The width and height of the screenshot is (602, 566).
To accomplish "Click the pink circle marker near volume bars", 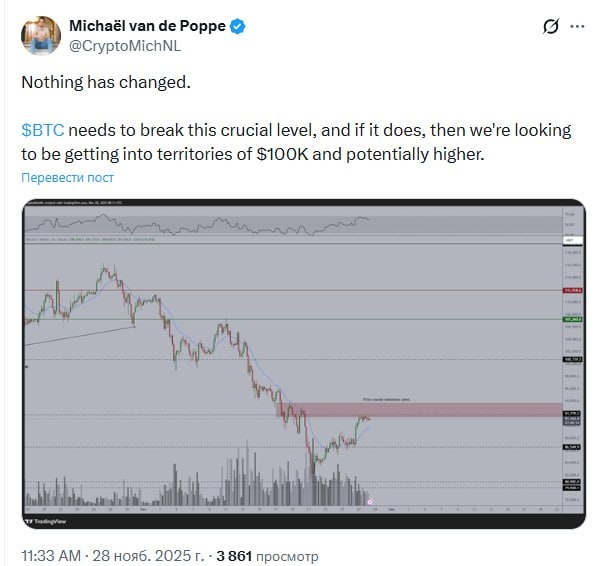I will click(x=370, y=501).
